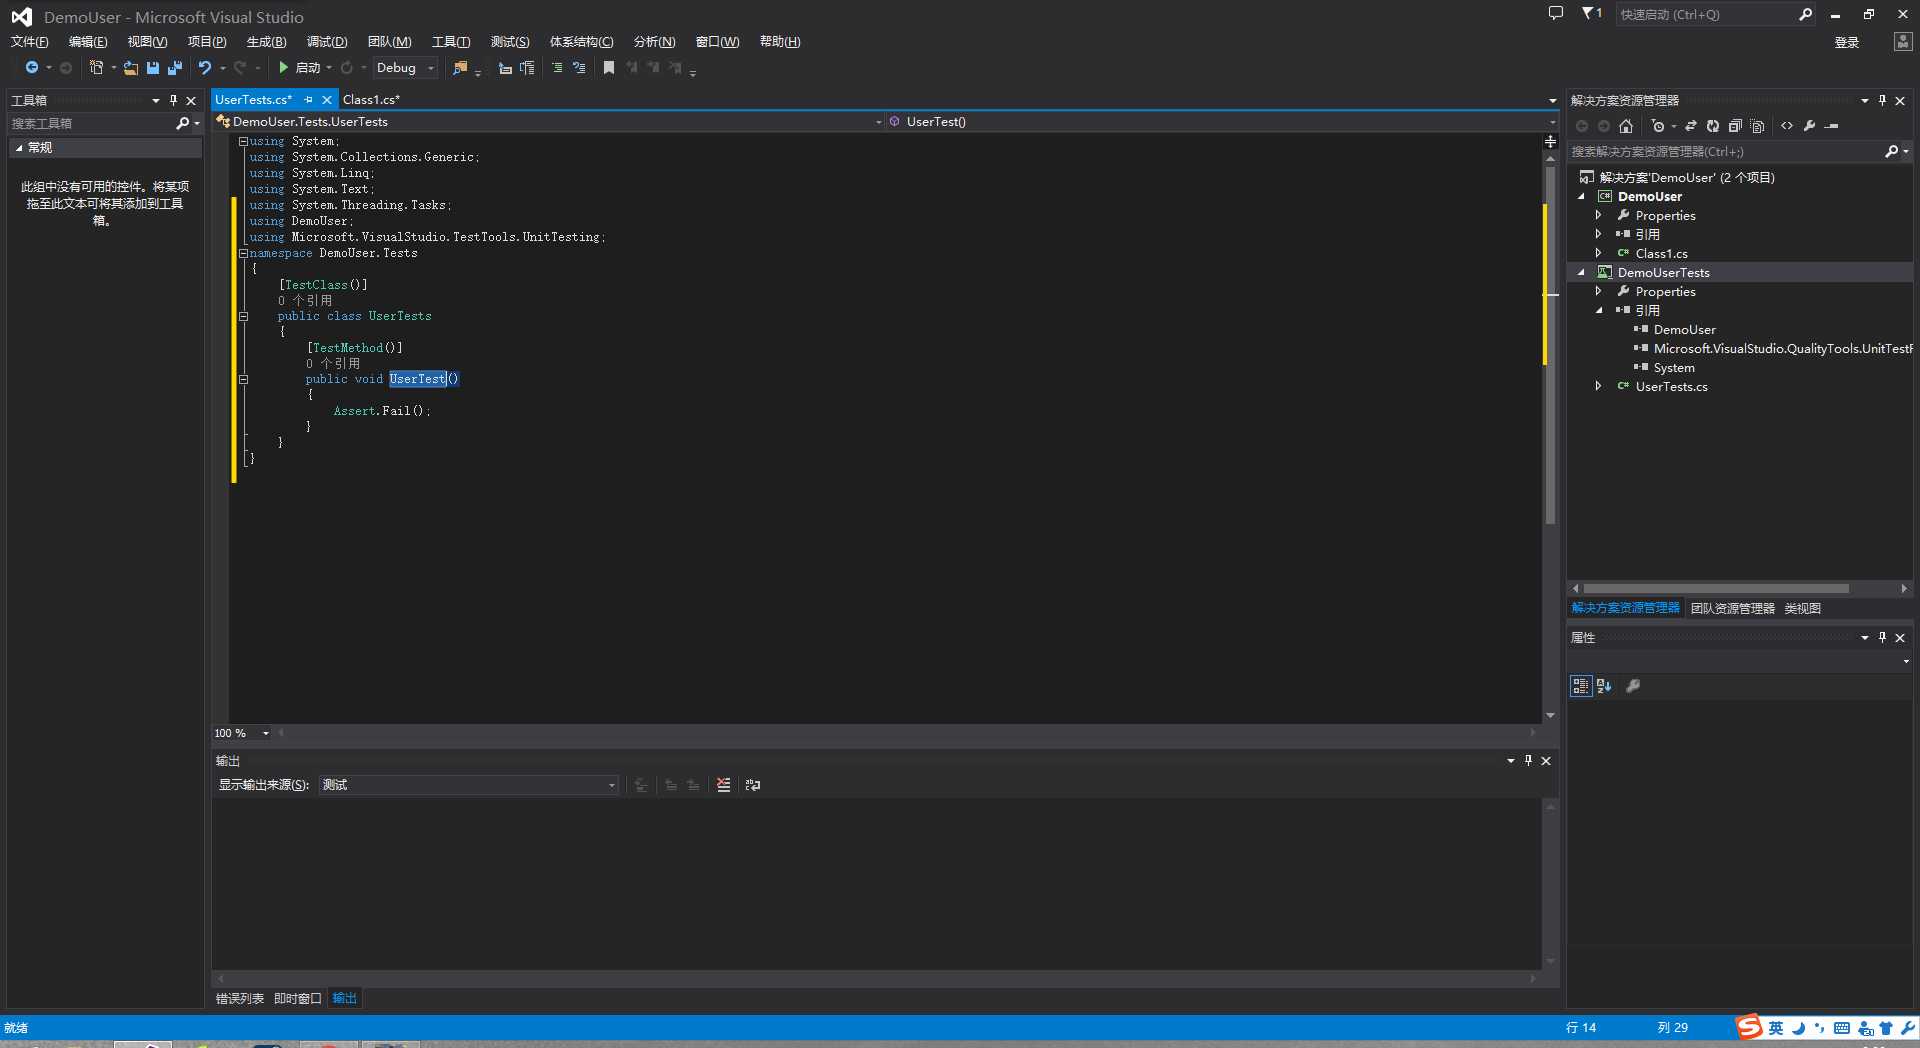Toggle bookmark using the toolbar bookmark icon

pyautogui.click(x=608, y=68)
